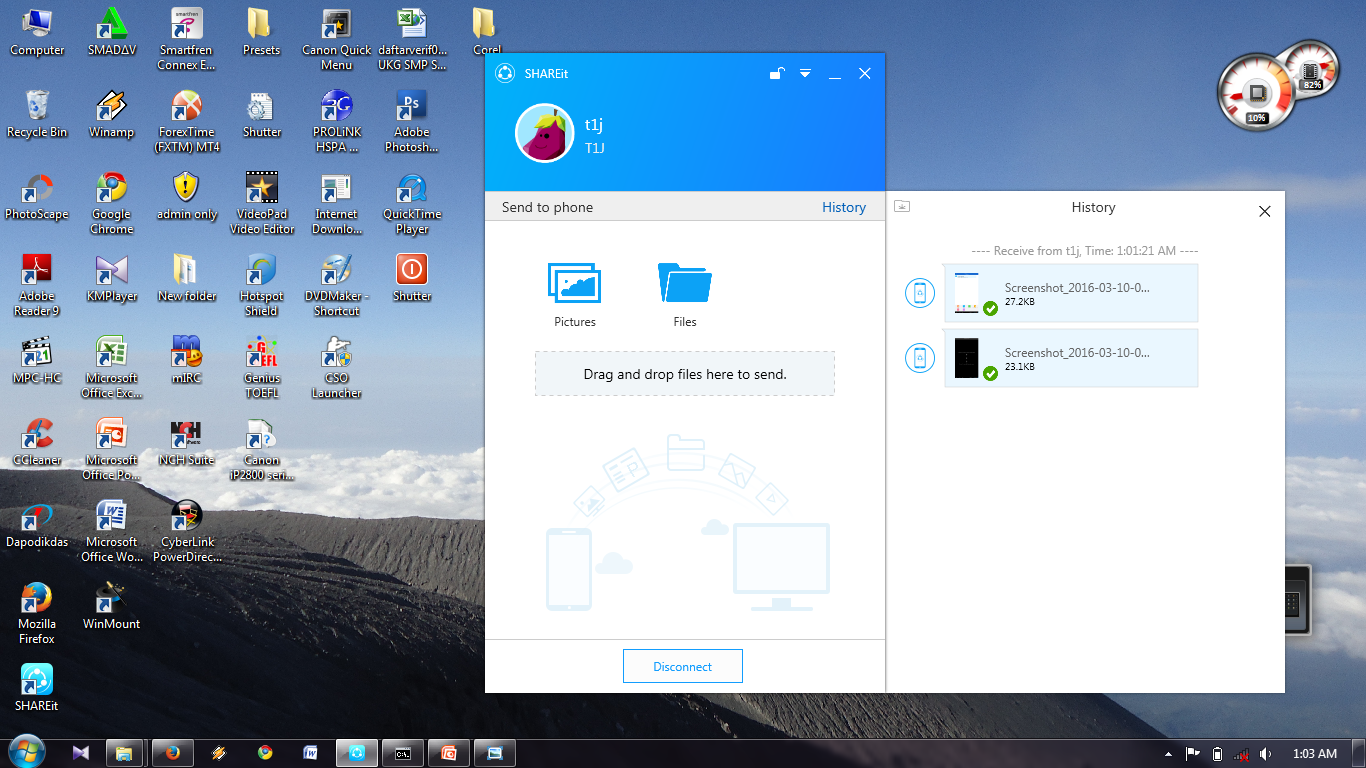Click the network signal tray icon
Screen dimensions: 1366x768
pos(1241,754)
